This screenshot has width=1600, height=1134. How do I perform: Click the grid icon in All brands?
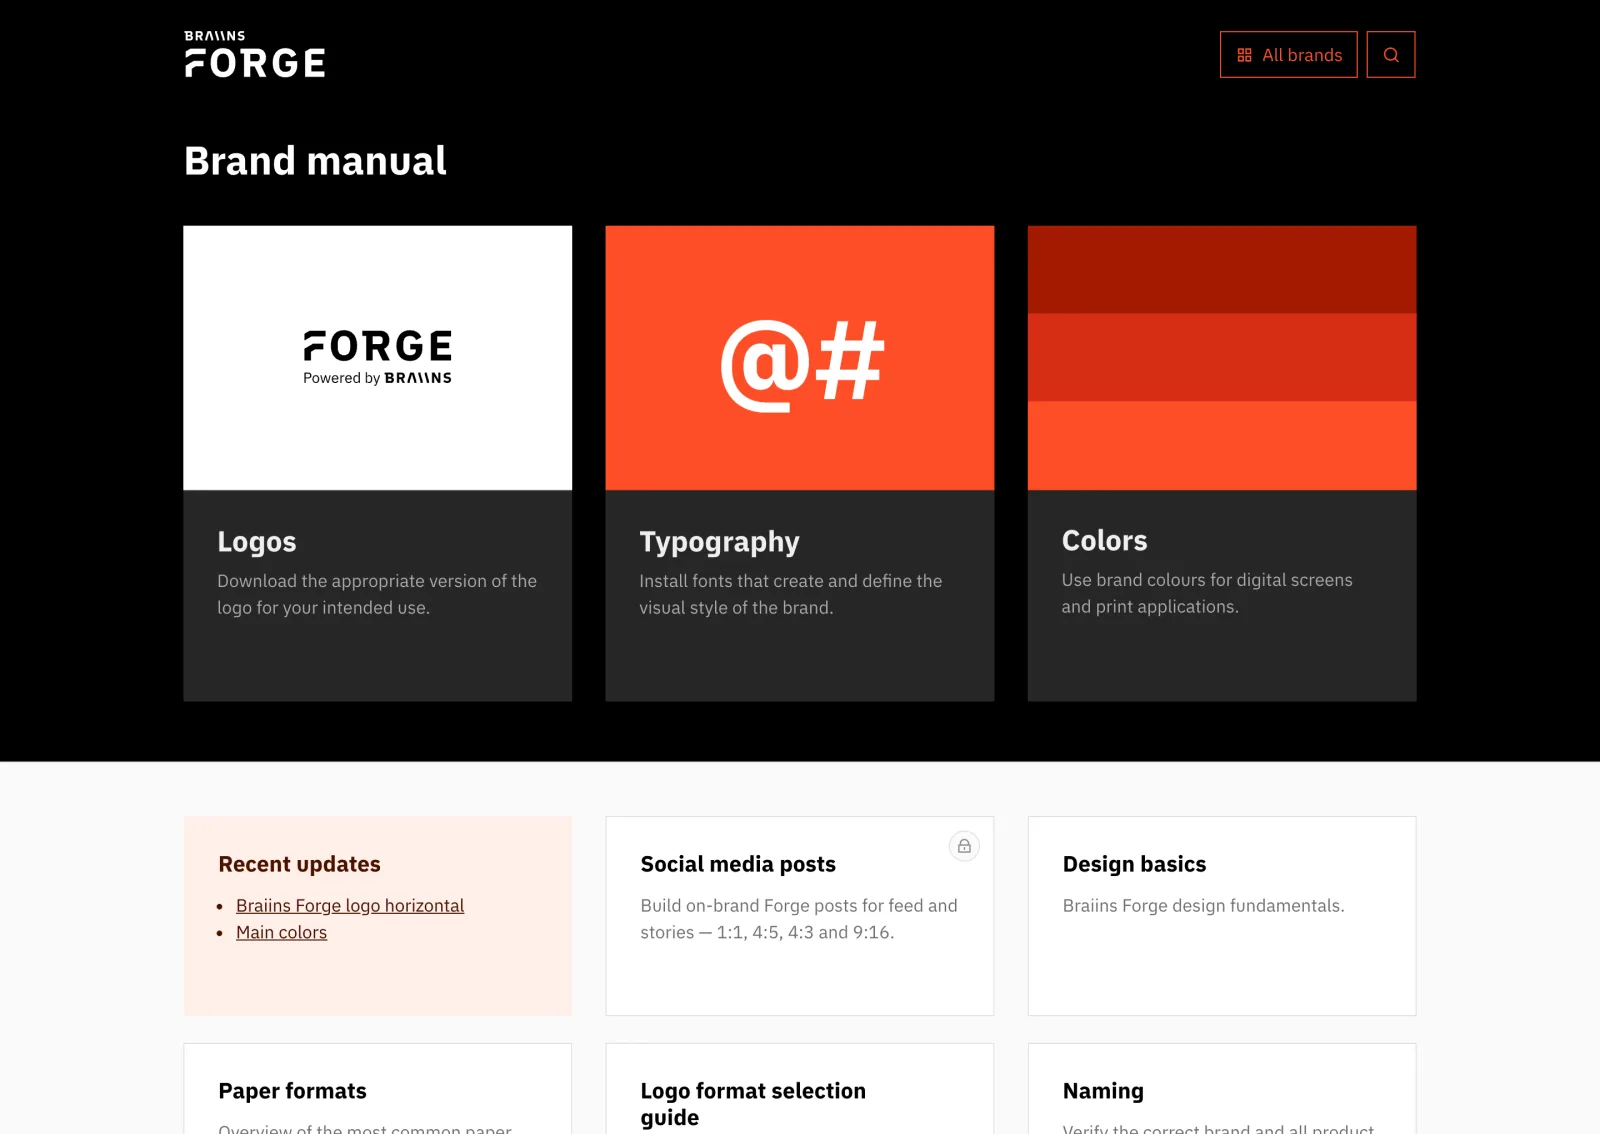1244,55
